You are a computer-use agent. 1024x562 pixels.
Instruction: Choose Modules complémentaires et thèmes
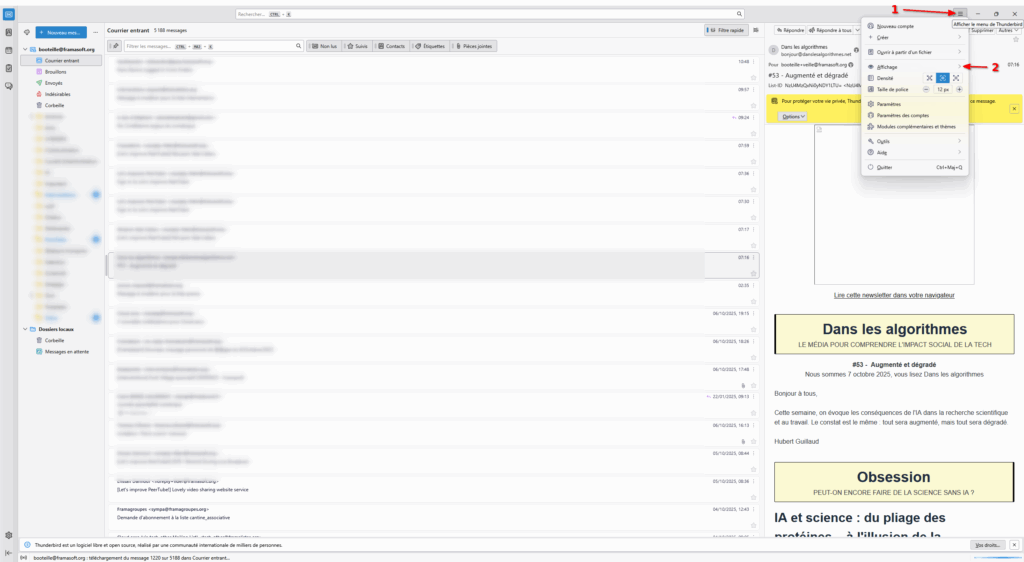[916, 127]
